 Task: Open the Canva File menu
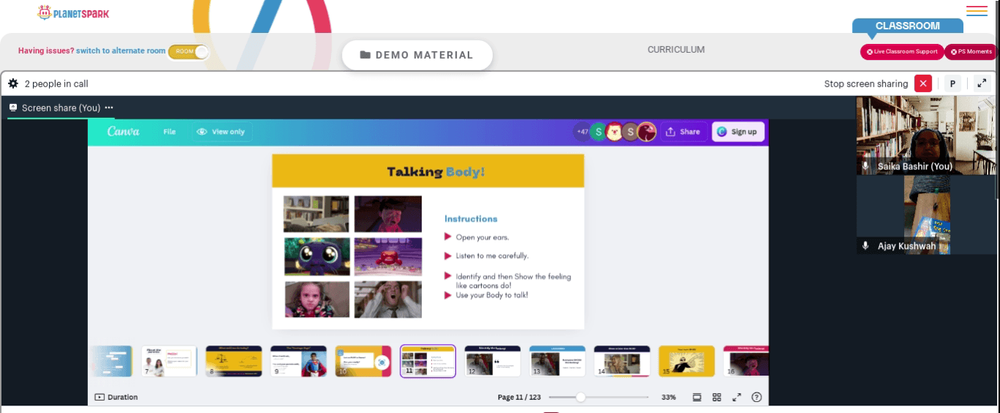click(x=169, y=132)
